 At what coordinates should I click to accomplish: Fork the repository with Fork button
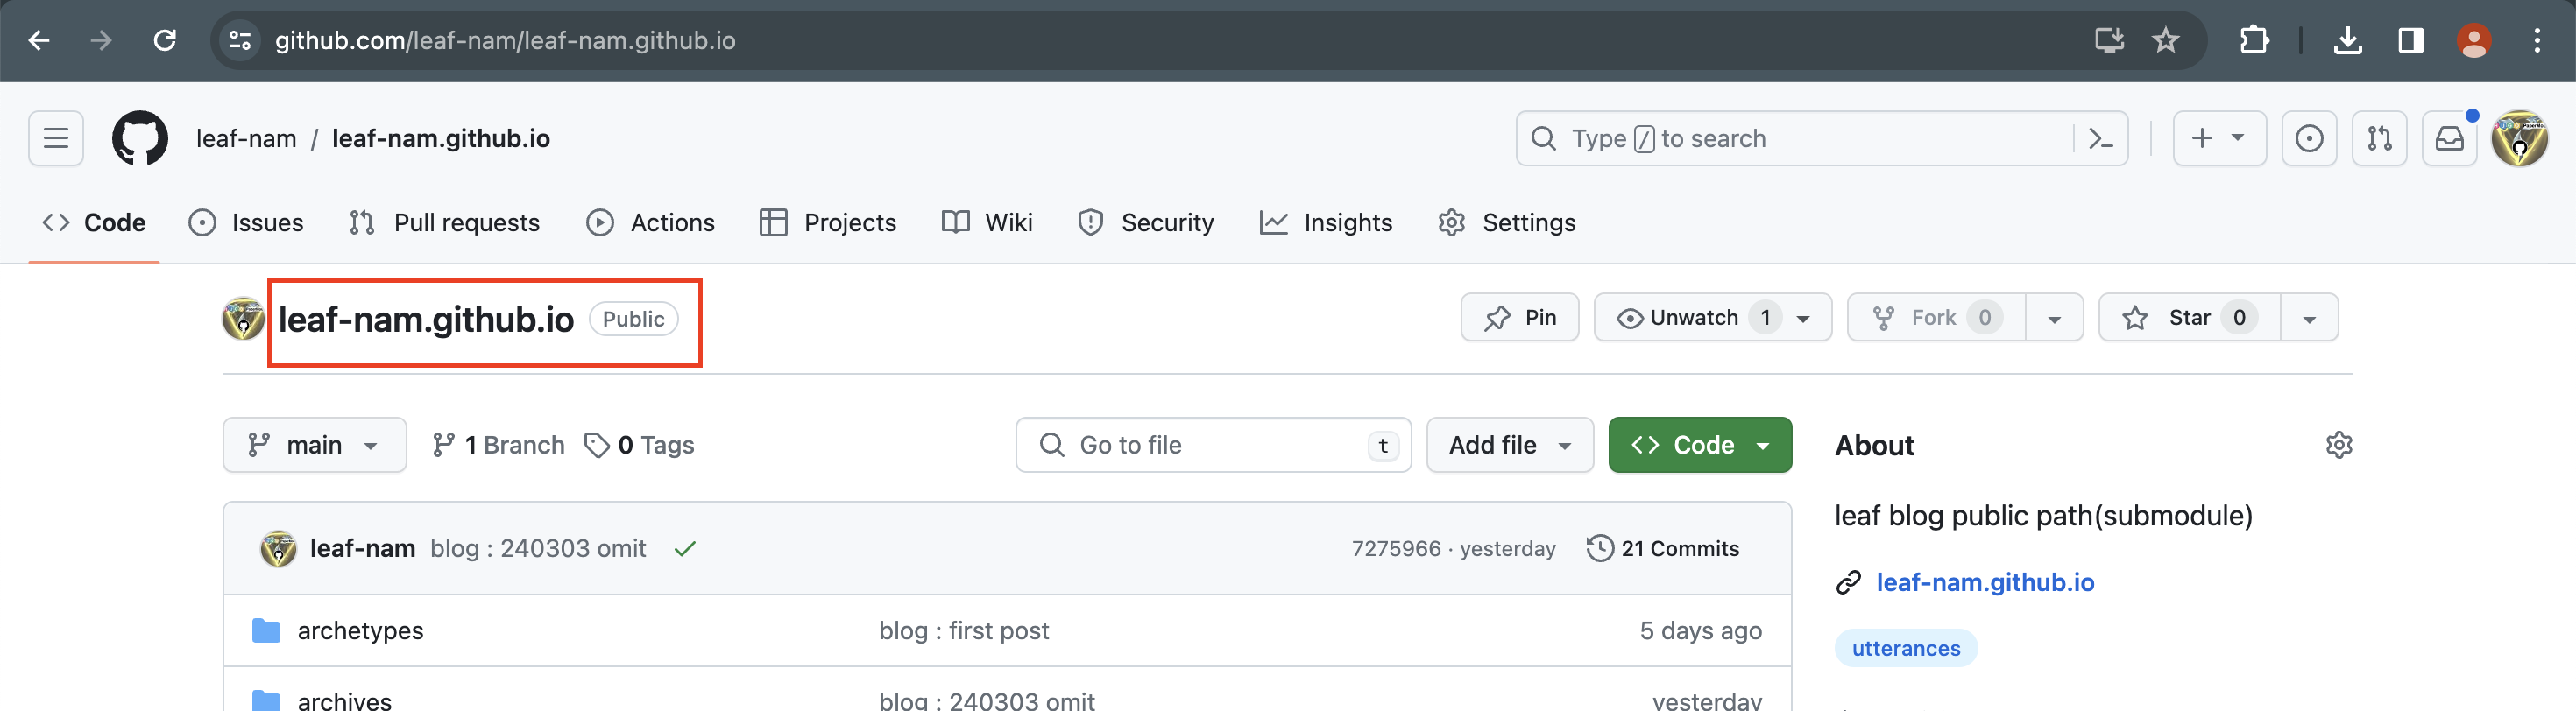click(x=1936, y=317)
